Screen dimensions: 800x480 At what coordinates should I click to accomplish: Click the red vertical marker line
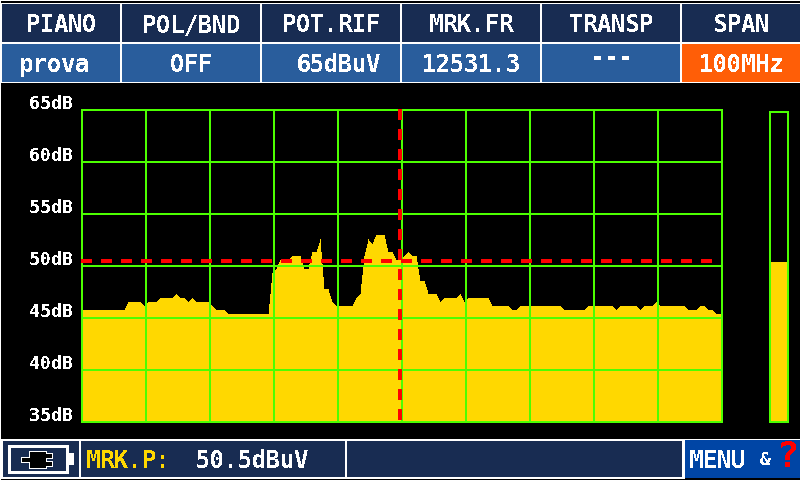click(x=400, y=265)
